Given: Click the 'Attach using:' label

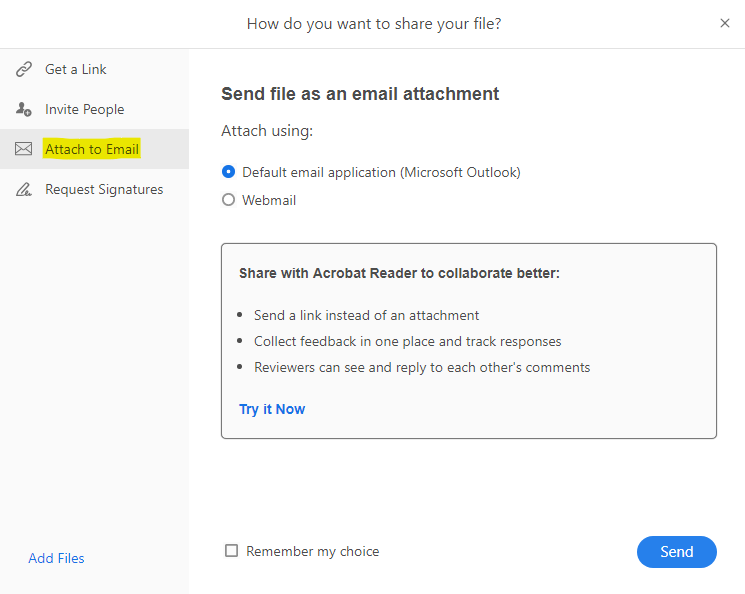Looking at the screenshot, I should pos(267,131).
